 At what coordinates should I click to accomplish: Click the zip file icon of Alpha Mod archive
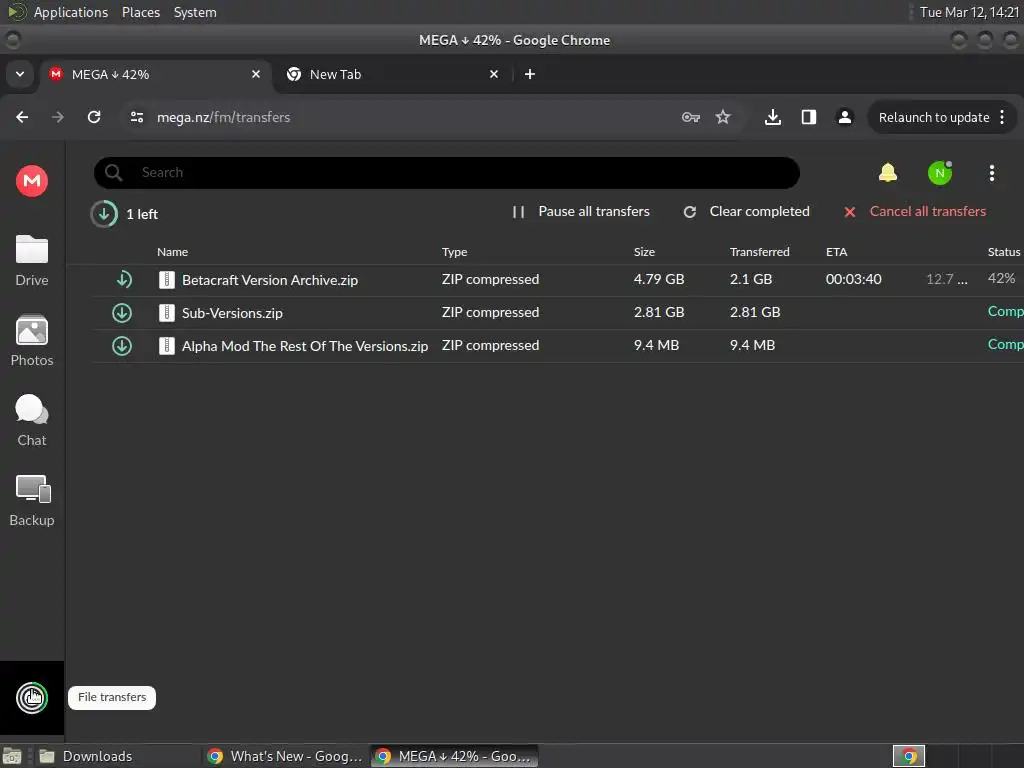(167, 345)
